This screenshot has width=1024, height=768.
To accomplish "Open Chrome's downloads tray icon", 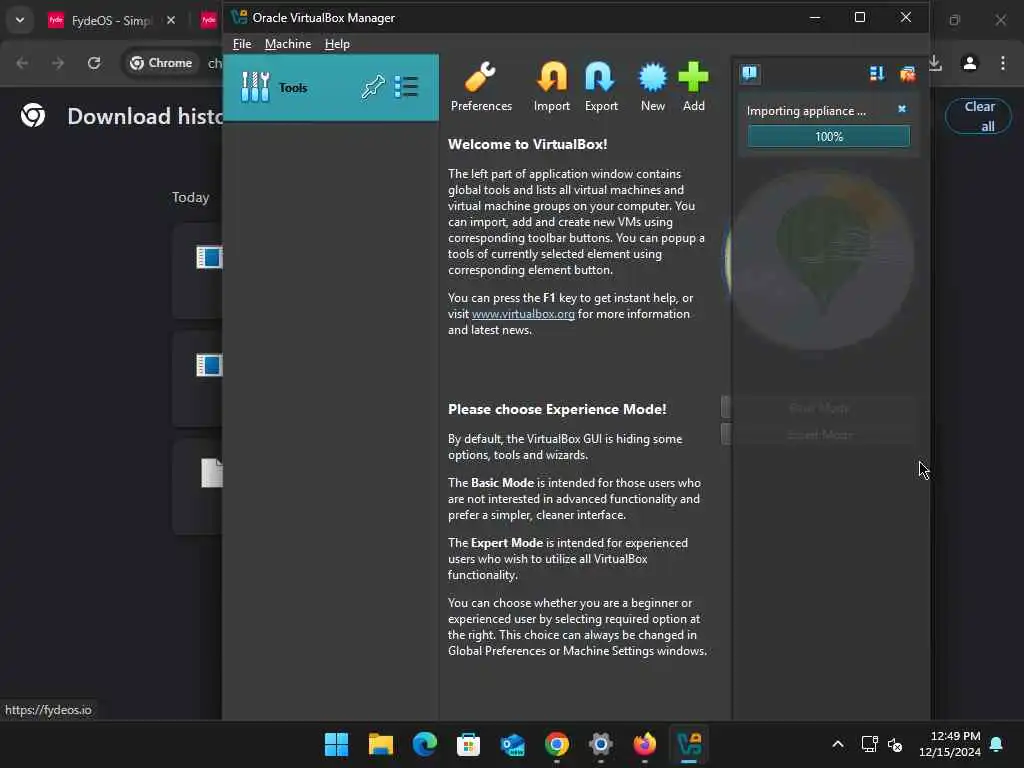I will pyautogui.click(x=935, y=63).
